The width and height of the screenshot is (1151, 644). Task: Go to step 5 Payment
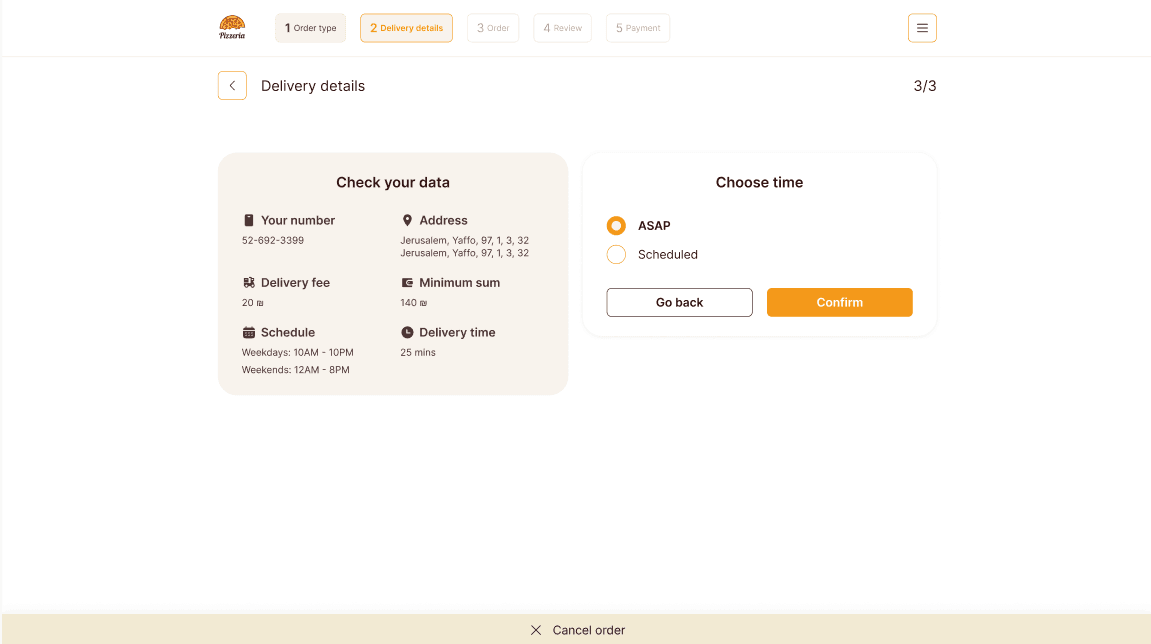(638, 28)
